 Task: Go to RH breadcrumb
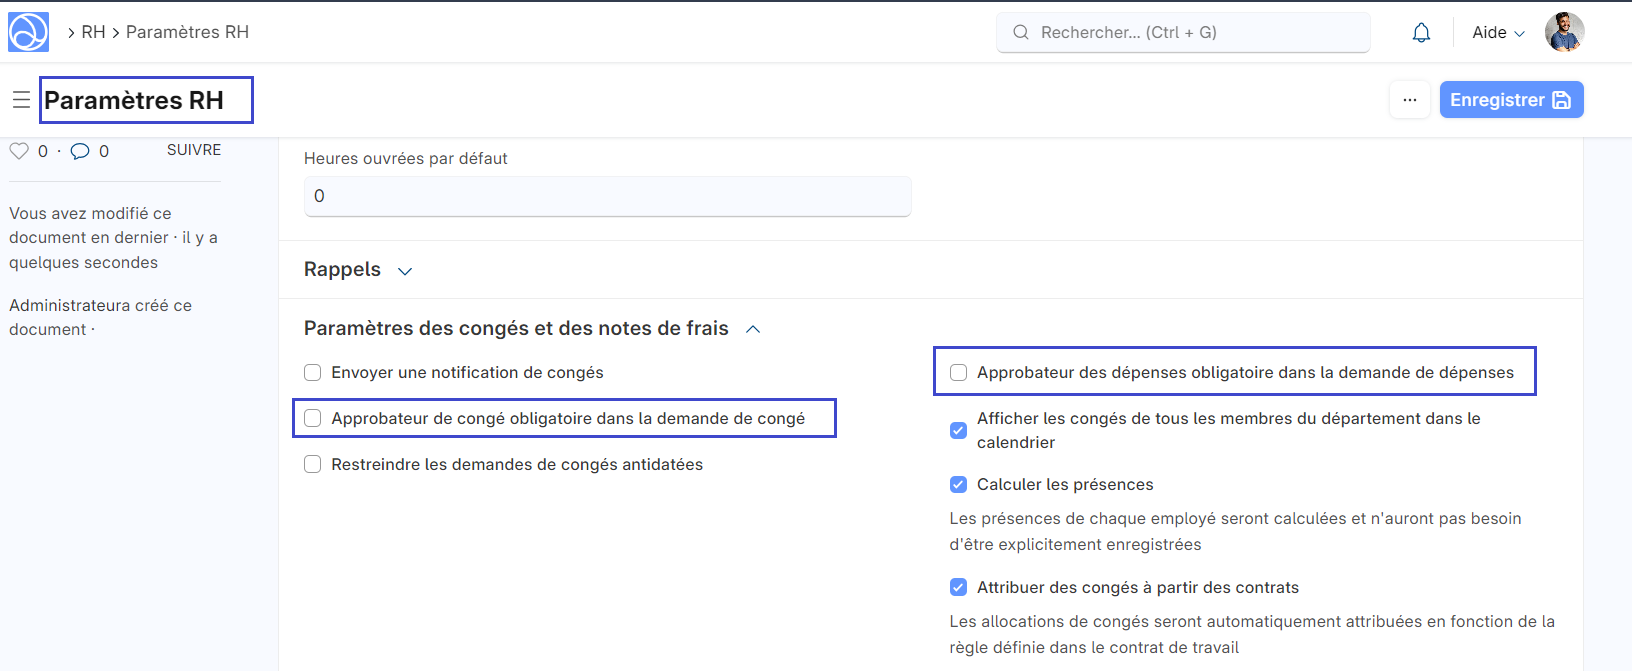(x=93, y=33)
